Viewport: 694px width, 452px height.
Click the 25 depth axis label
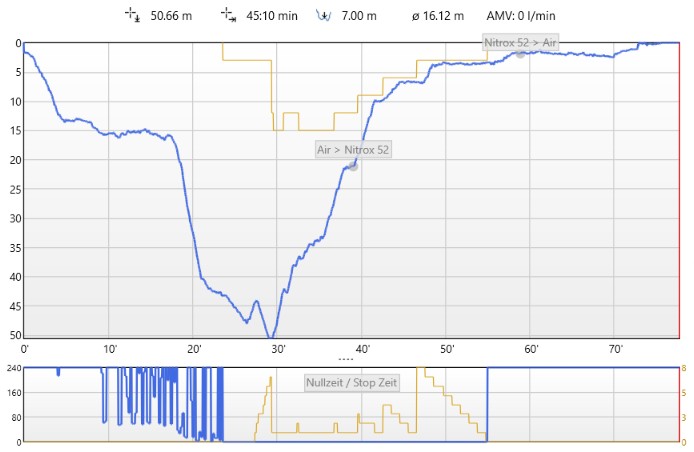coord(15,189)
